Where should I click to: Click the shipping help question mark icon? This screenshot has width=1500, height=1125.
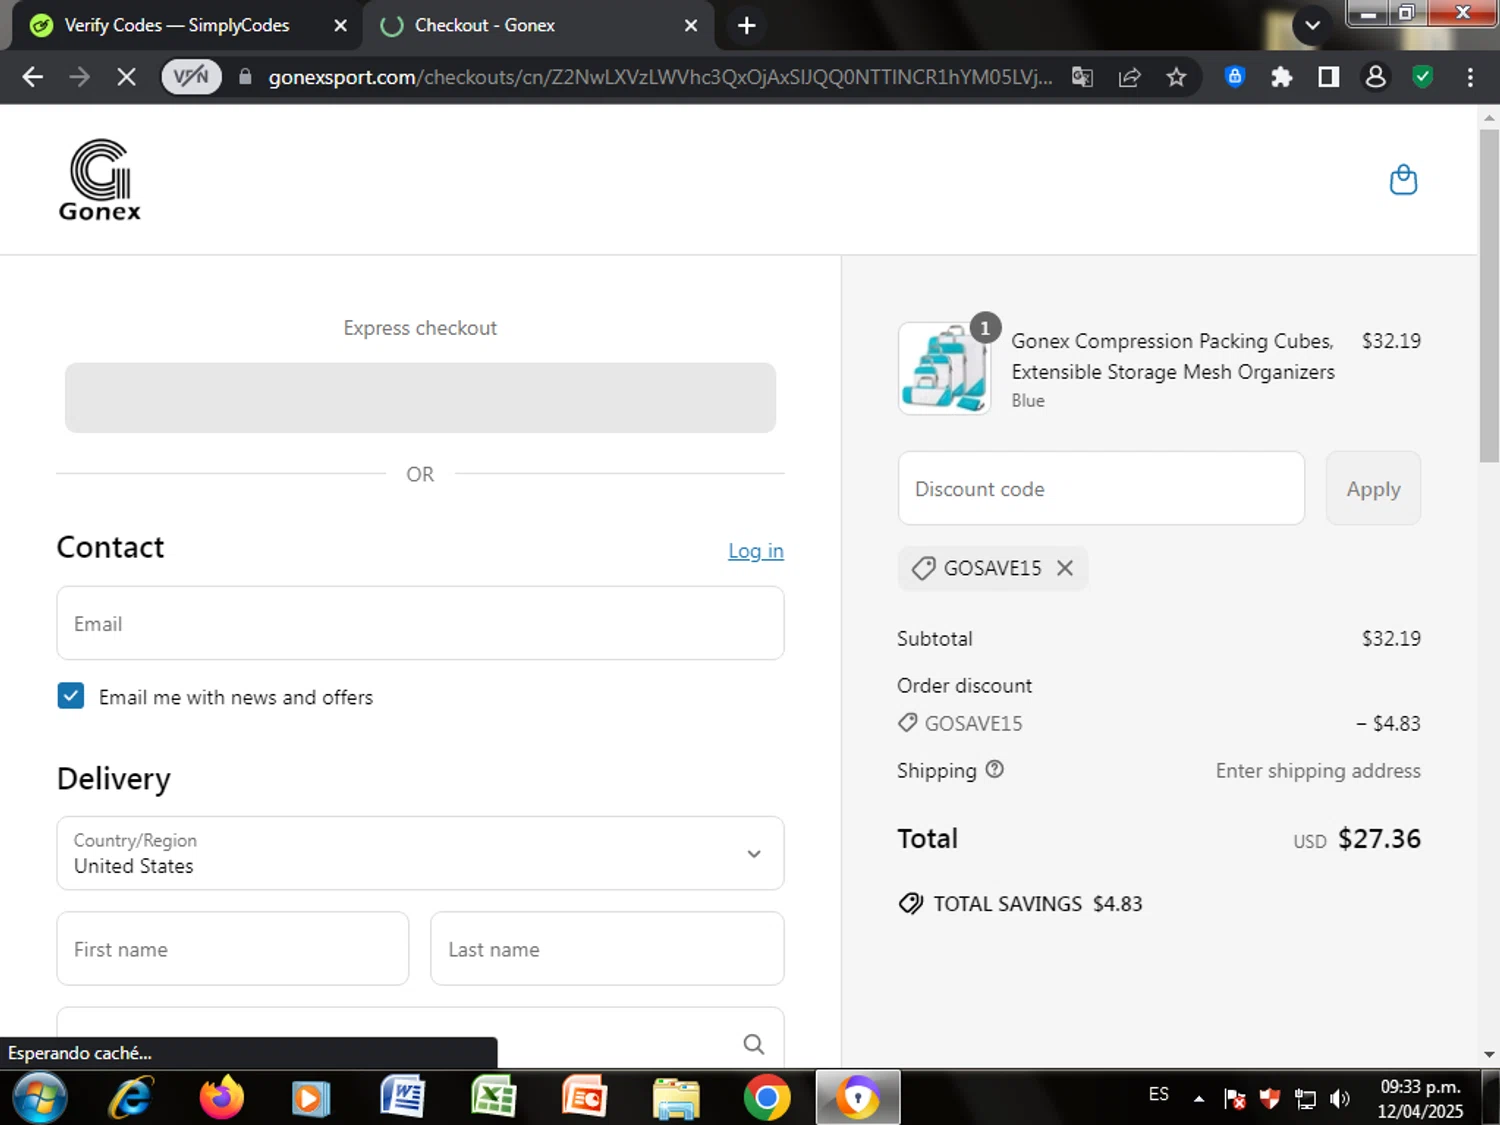994,769
